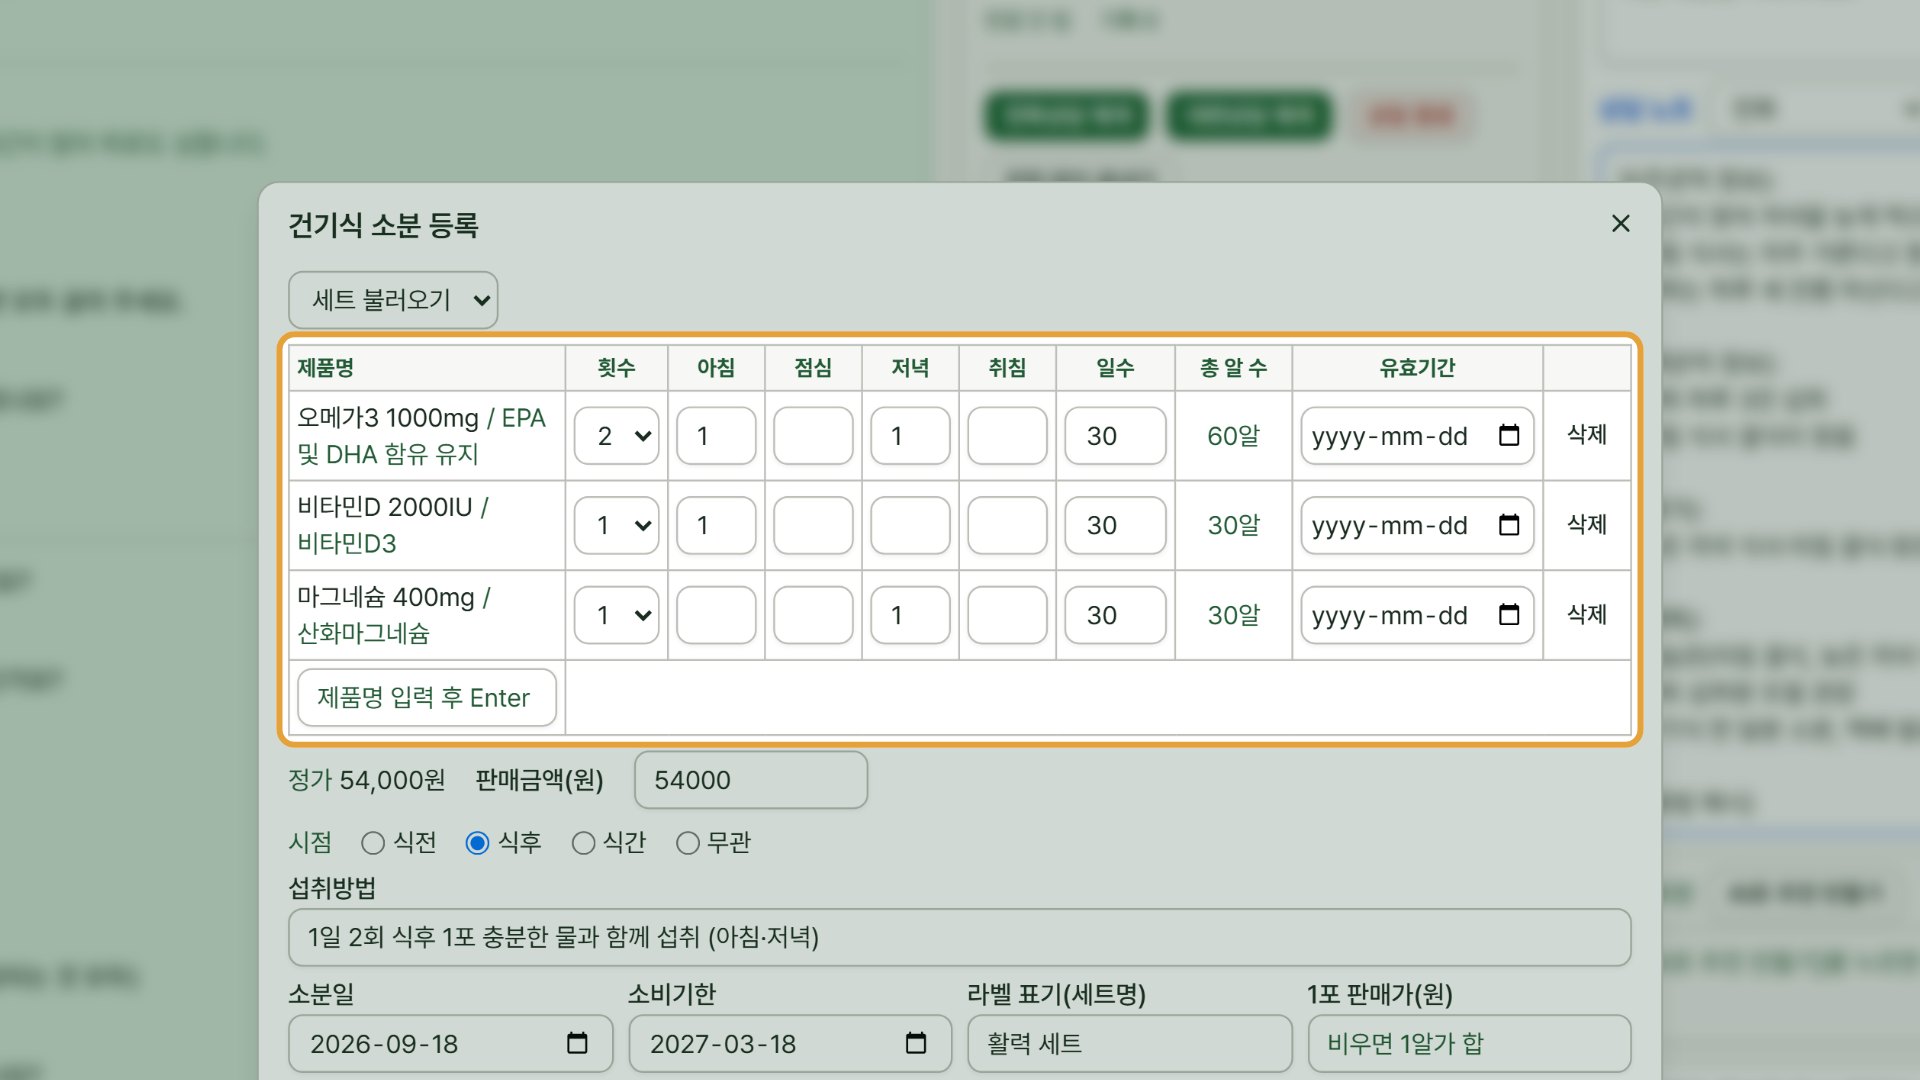
Task: Open 횟수 dropdown for 비타민D 2000IU row
Action: tap(617, 525)
